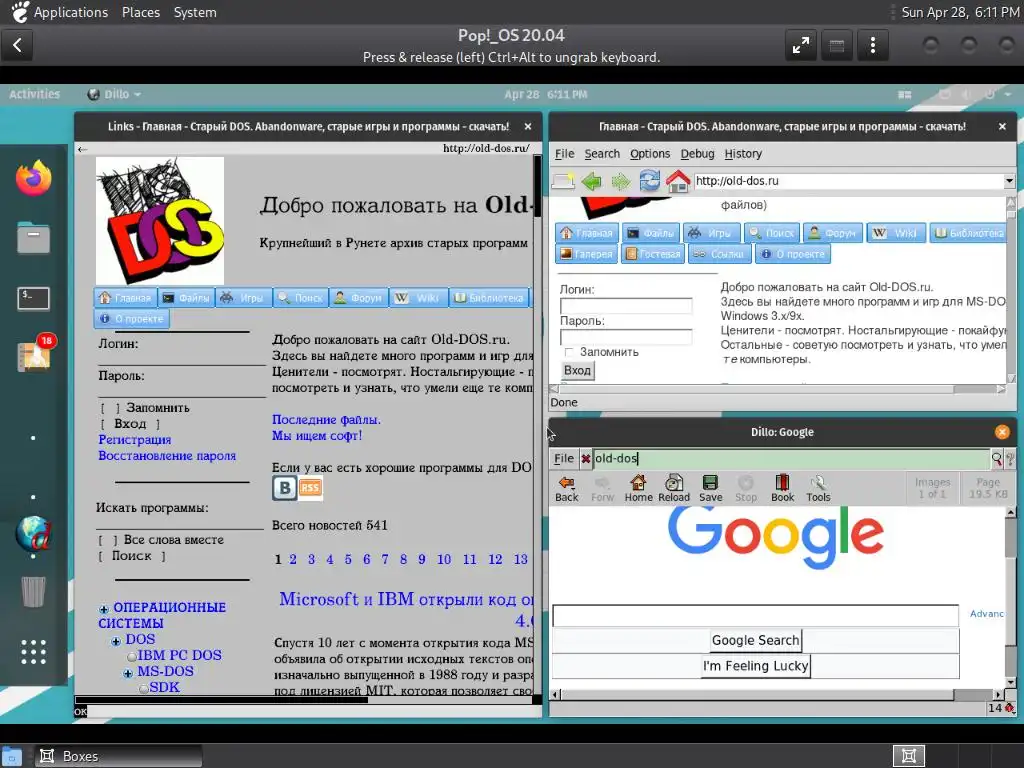Open Options menu in NetSurf
The width and height of the screenshot is (1024, 768).
(x=650, y=153)
